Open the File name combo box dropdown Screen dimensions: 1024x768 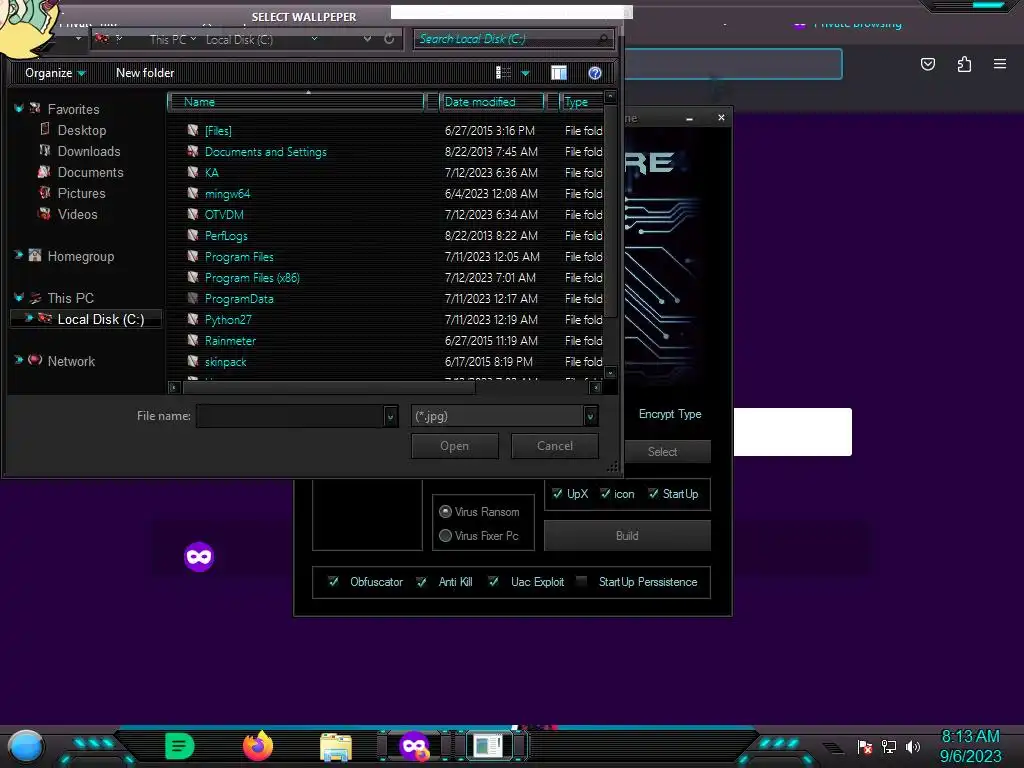(391, 416)
